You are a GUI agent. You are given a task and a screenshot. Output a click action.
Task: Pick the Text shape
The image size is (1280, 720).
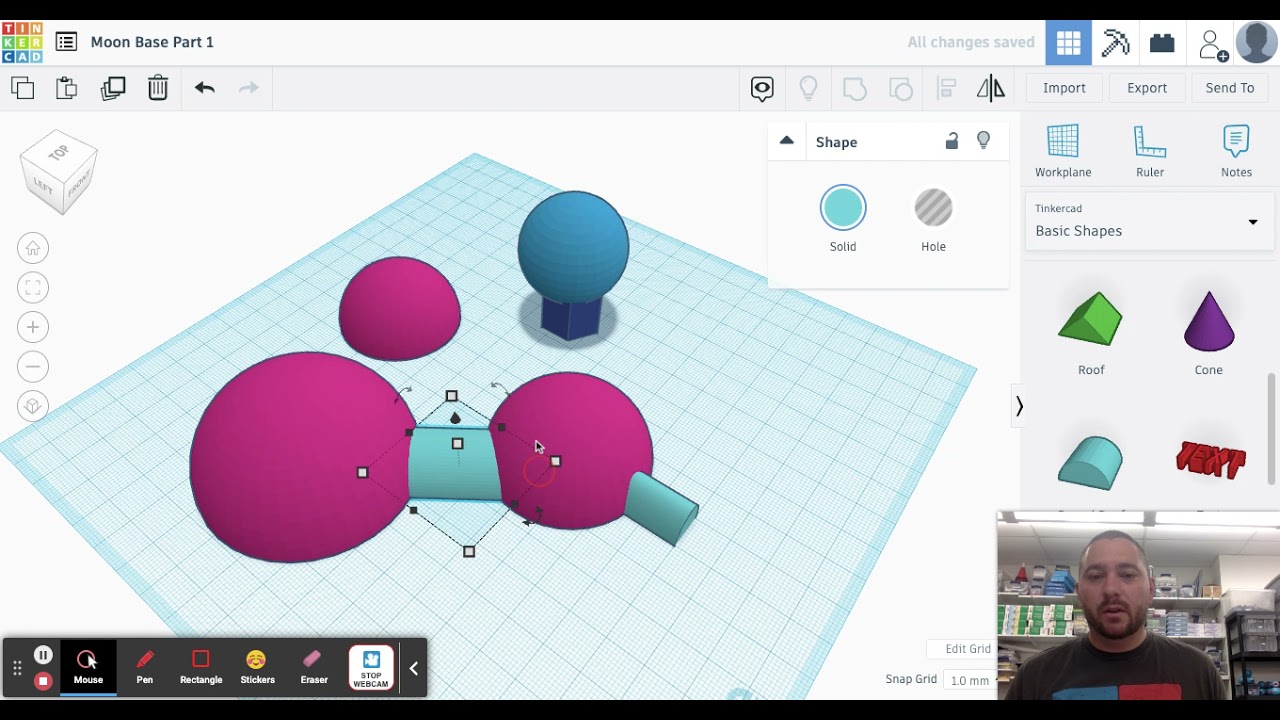click(1211, 461)
